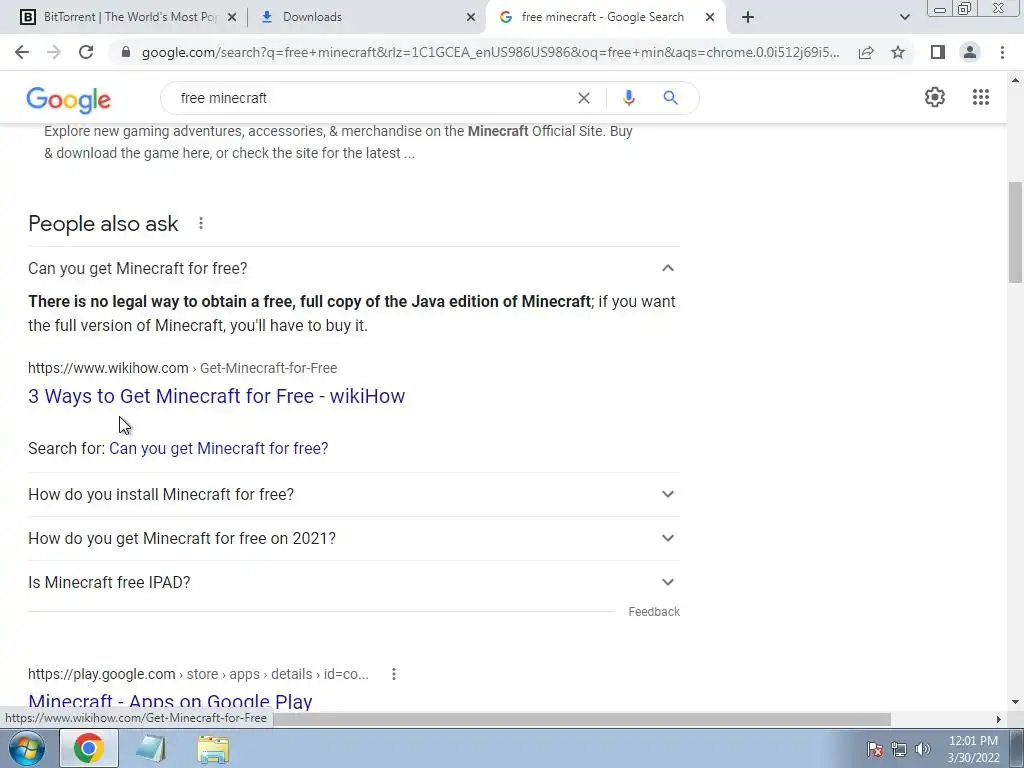Click the taskbar clock showing 12:01 PM
Viewport: 1024px width, 768px height.
[x=973, y=749]
